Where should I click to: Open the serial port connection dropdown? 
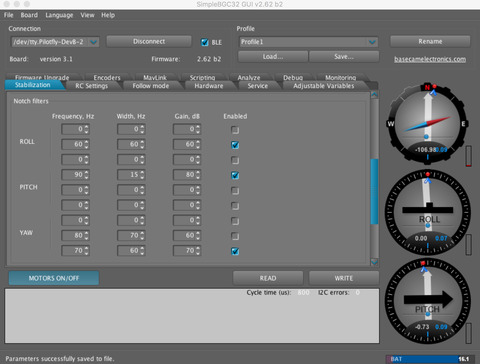point(55,42)
